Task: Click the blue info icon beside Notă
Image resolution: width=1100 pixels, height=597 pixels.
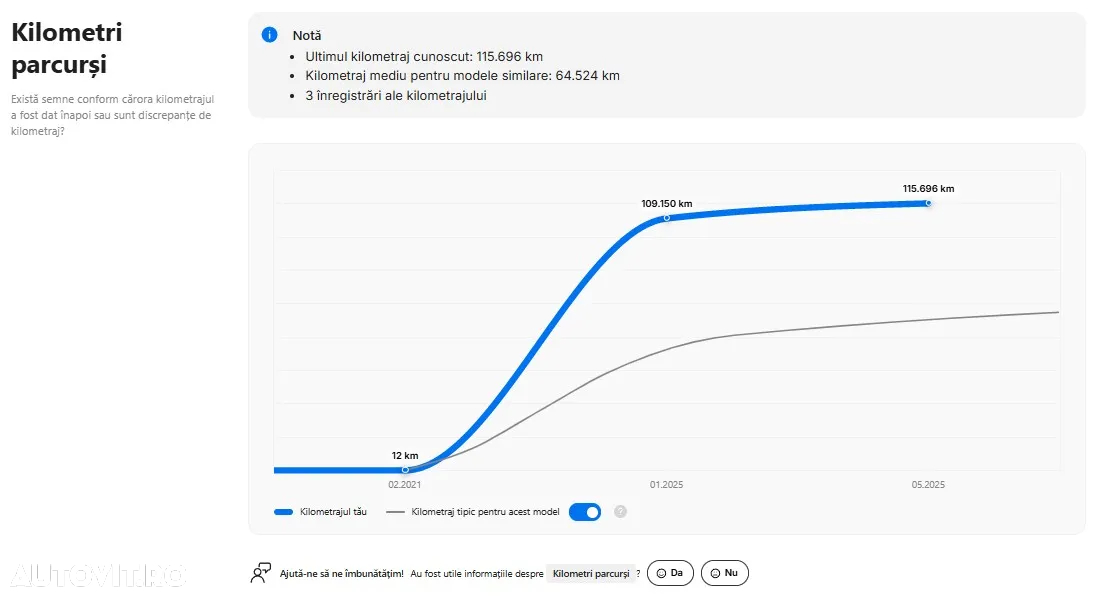Action: coord(269,35)
